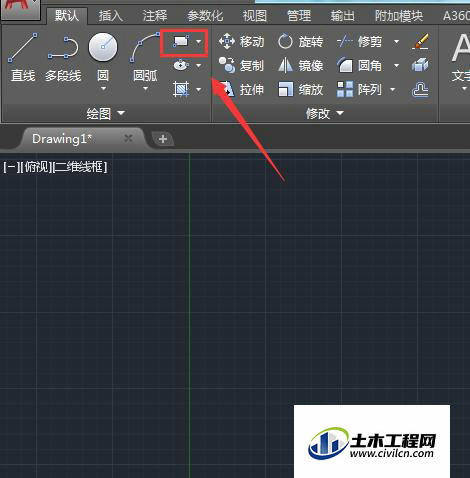Switch to the Insert (插入) ribbon tab
Image resolution: width=470 pixels, height=478 pixels.
click(x=110, y=16)
